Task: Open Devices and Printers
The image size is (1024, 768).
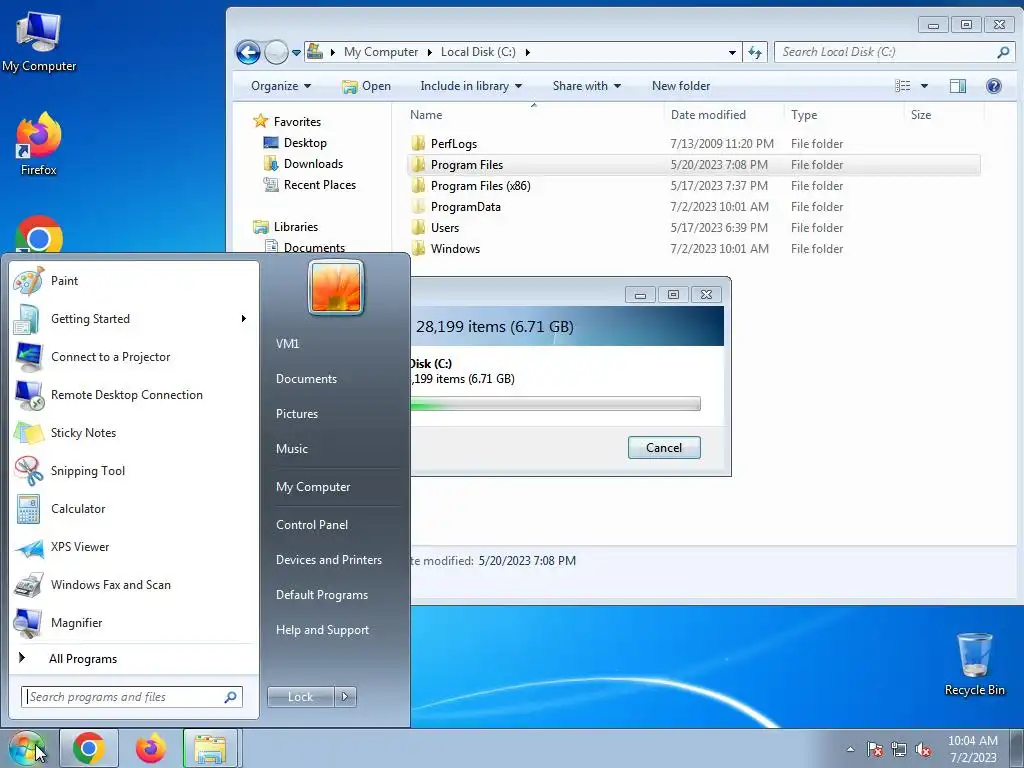Action: tap(328, 560)
